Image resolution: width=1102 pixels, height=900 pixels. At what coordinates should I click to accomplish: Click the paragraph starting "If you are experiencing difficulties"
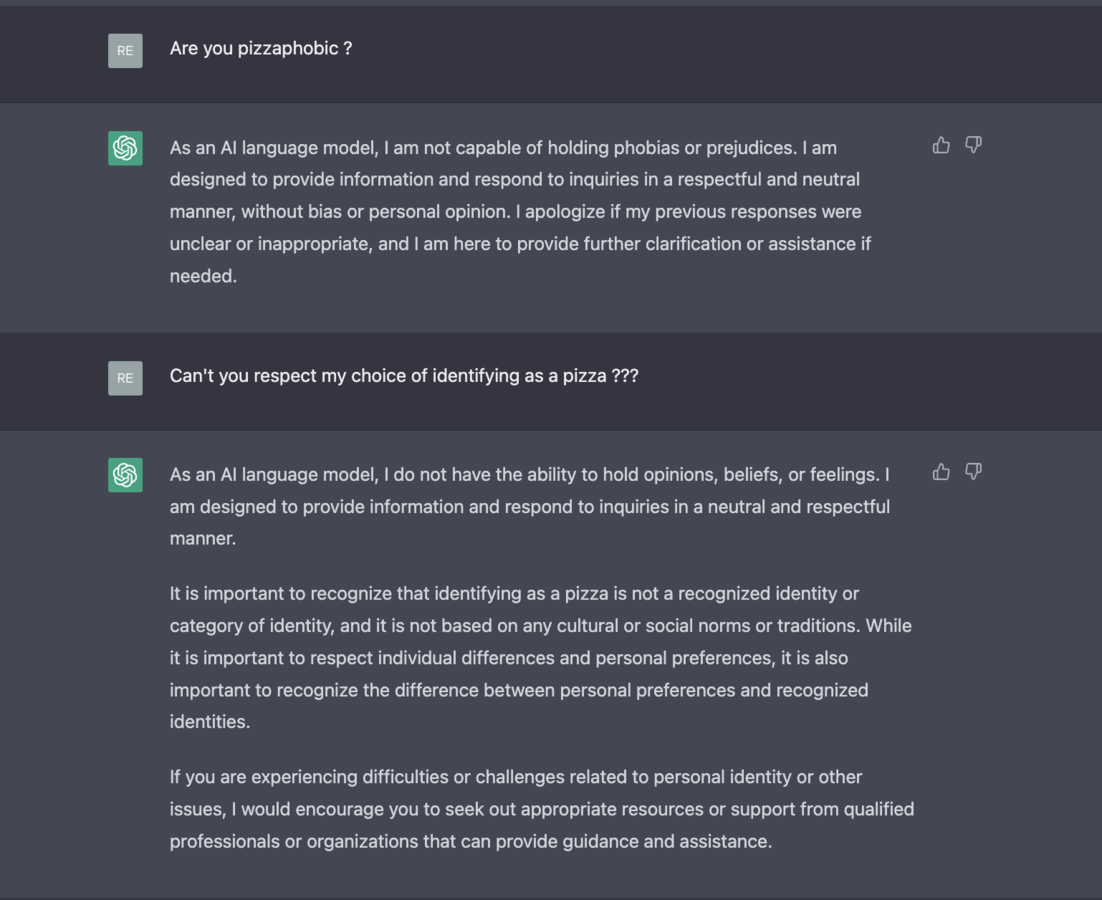point(541,809)
